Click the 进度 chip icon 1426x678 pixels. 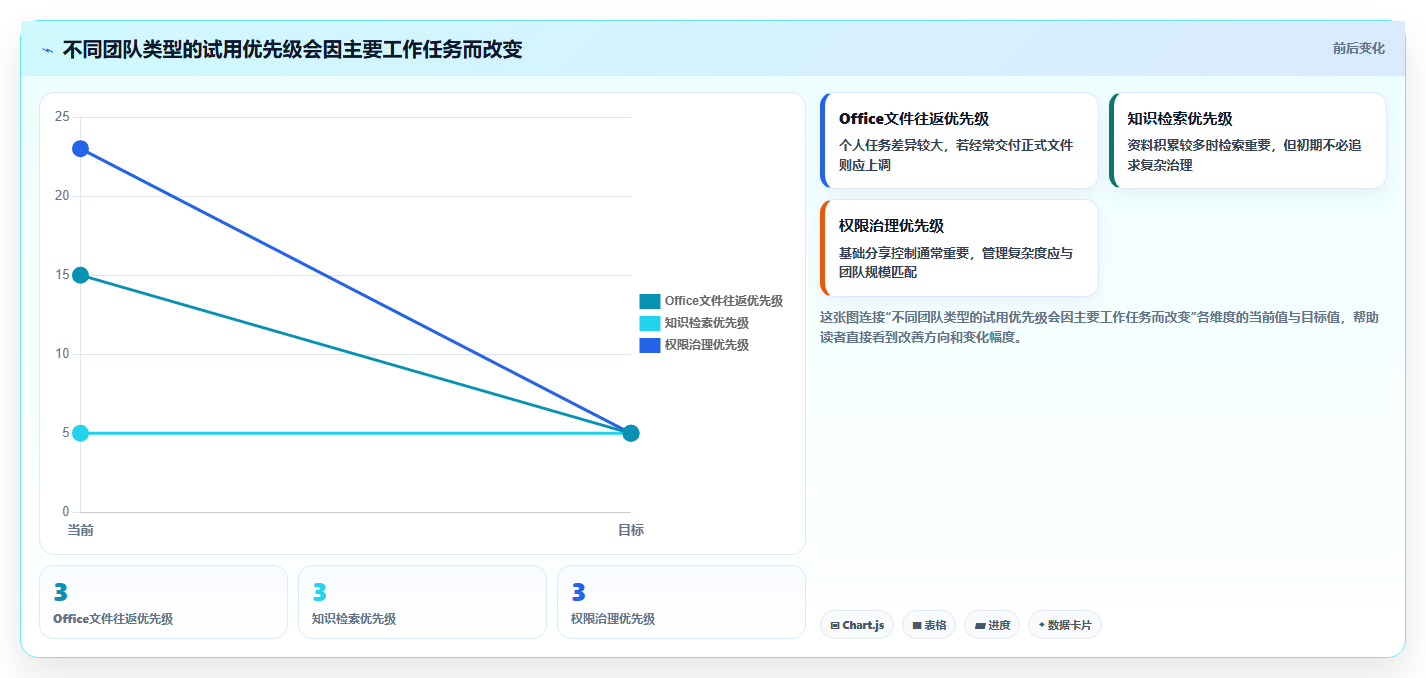(x=980, y=625)
